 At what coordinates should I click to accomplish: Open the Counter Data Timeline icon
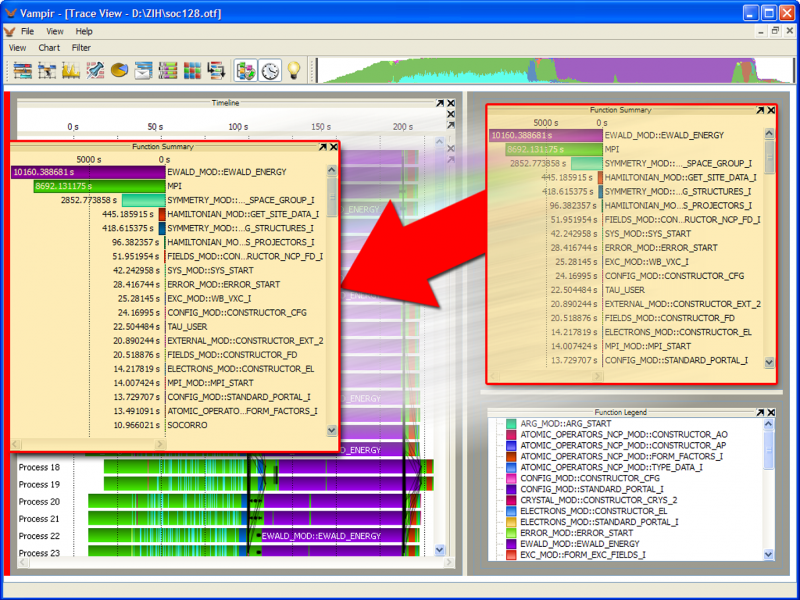[71, 70]
